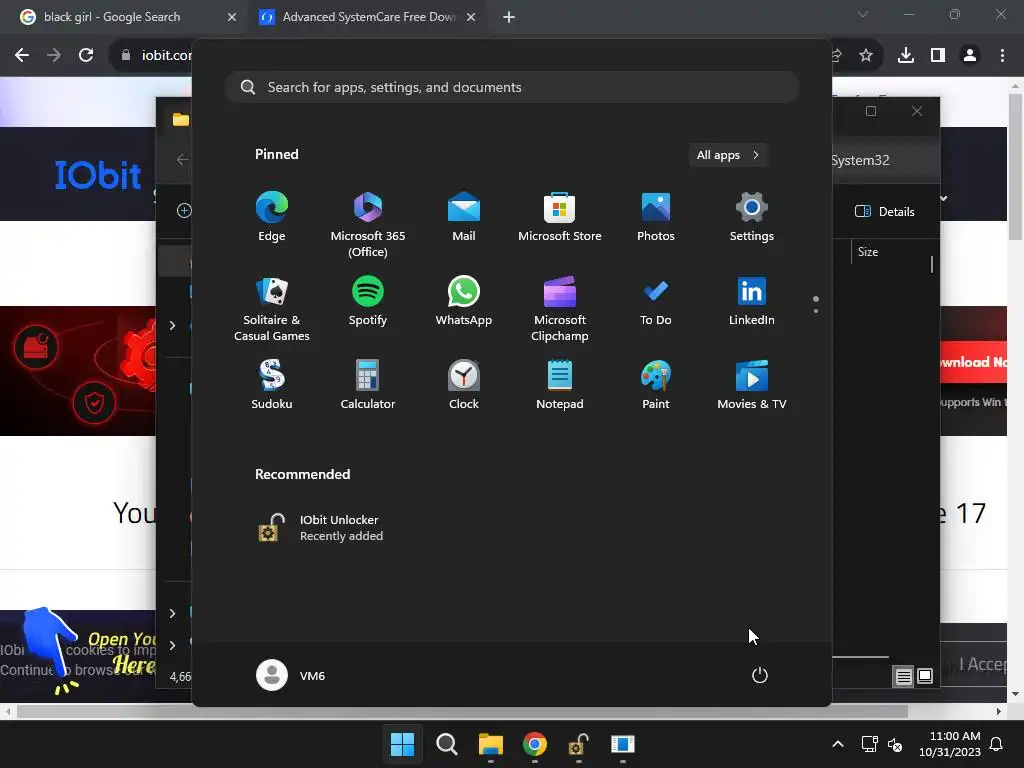Open the clock and date panel

pyautogui.click(x=950, y=744)
